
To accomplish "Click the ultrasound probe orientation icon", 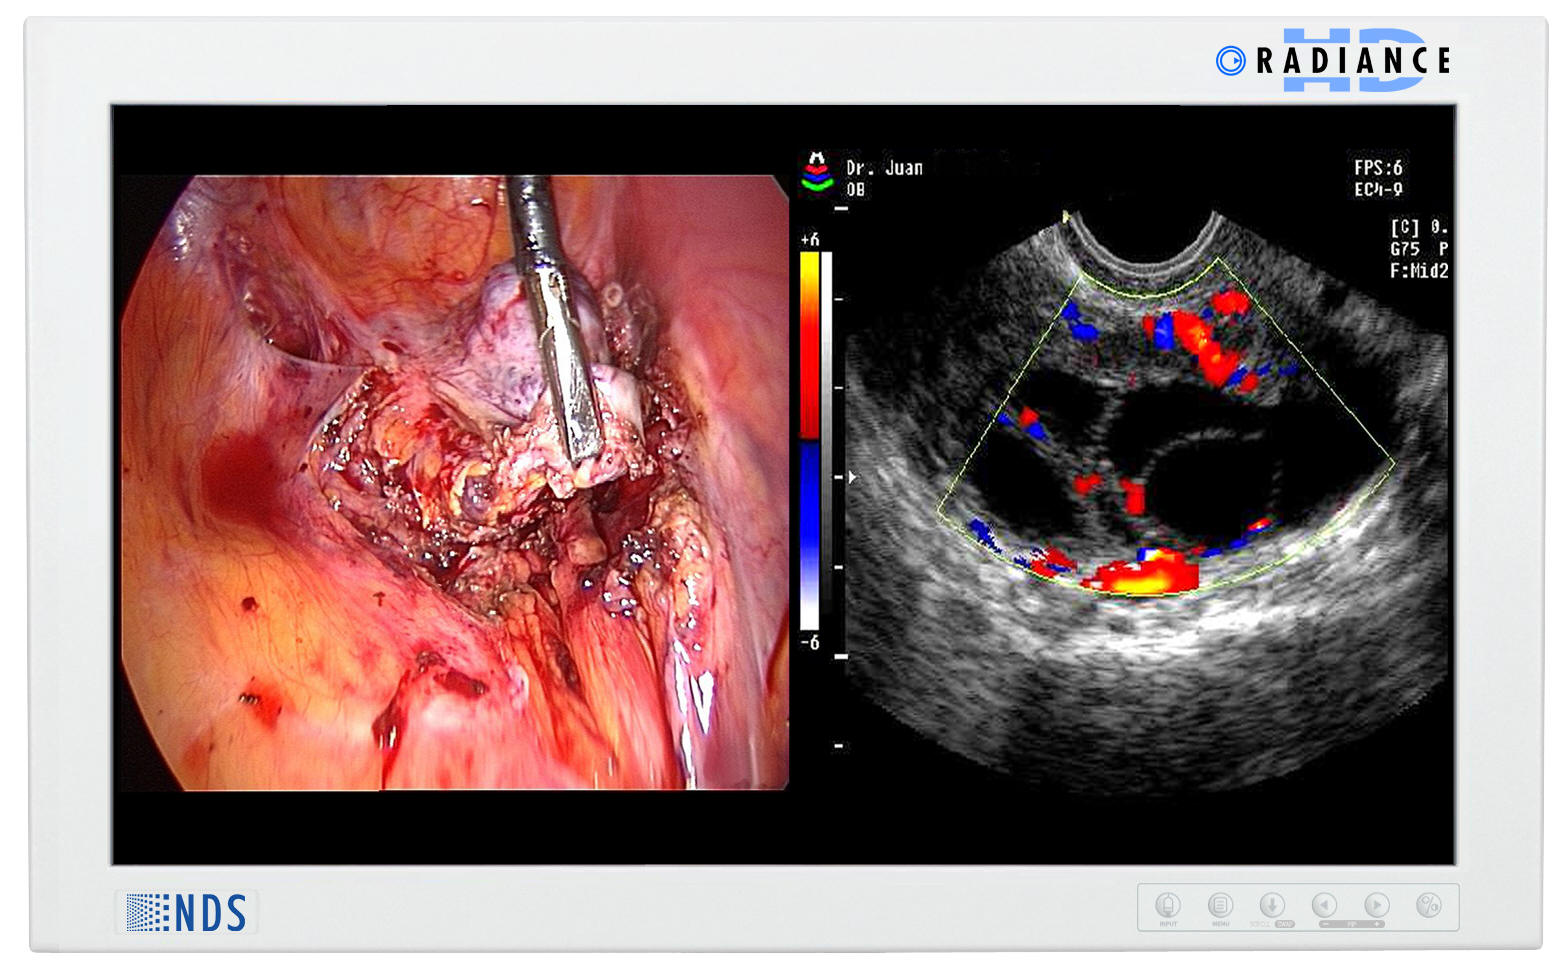I will (x=817, y=172).
